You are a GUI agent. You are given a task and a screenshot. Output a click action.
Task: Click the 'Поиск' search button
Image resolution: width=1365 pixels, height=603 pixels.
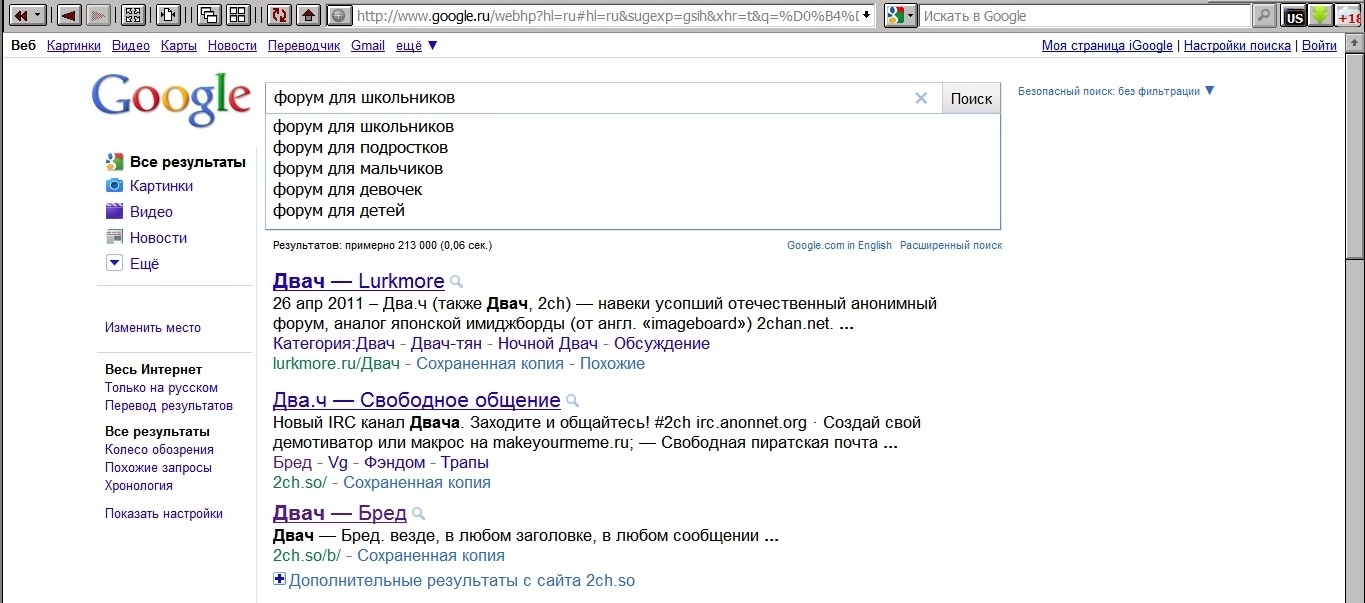click(971, 98)
